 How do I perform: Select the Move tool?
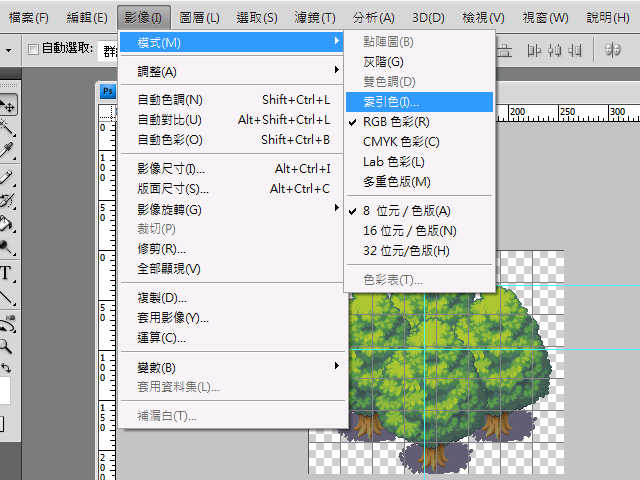point(7,105)
